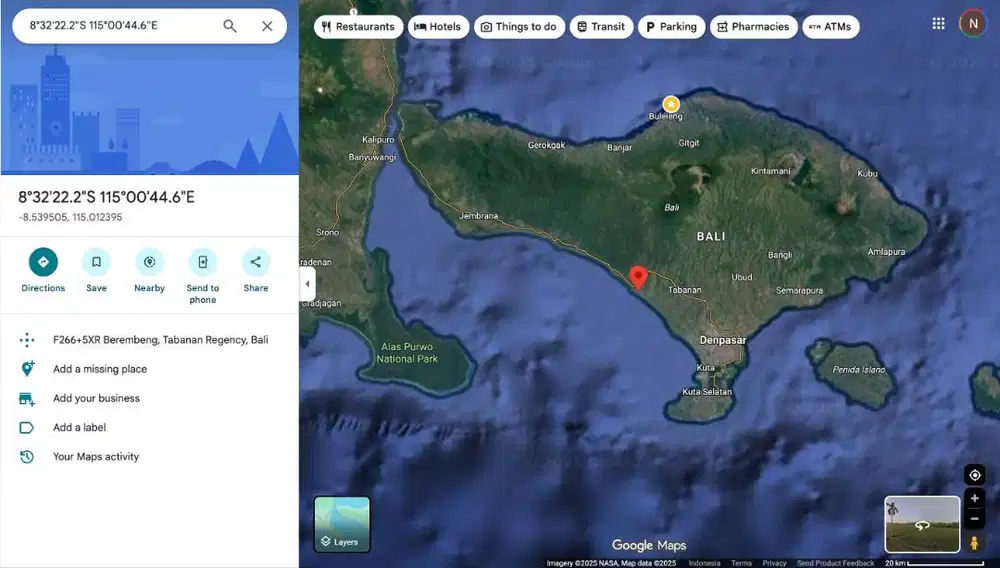Image resolution: width=1000 pixels, height=568 pixels.
Task: Click the Kuta Selatan map label
Action: [x=707, y=391]
